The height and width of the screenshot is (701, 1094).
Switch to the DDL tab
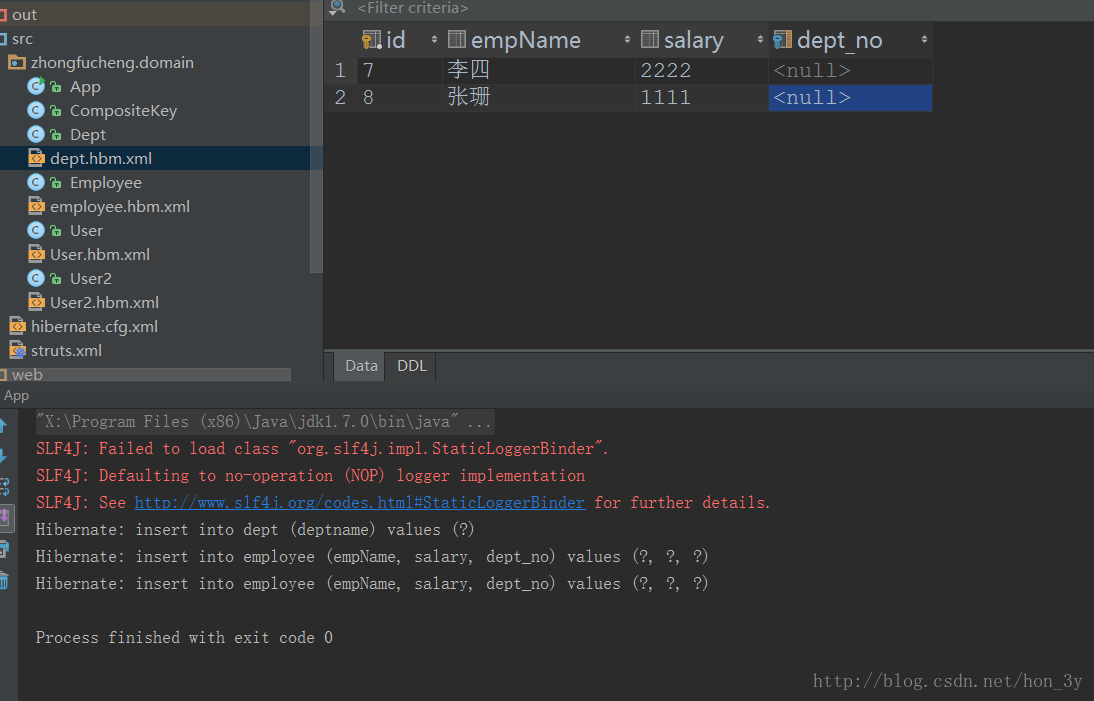pos(412,365)
